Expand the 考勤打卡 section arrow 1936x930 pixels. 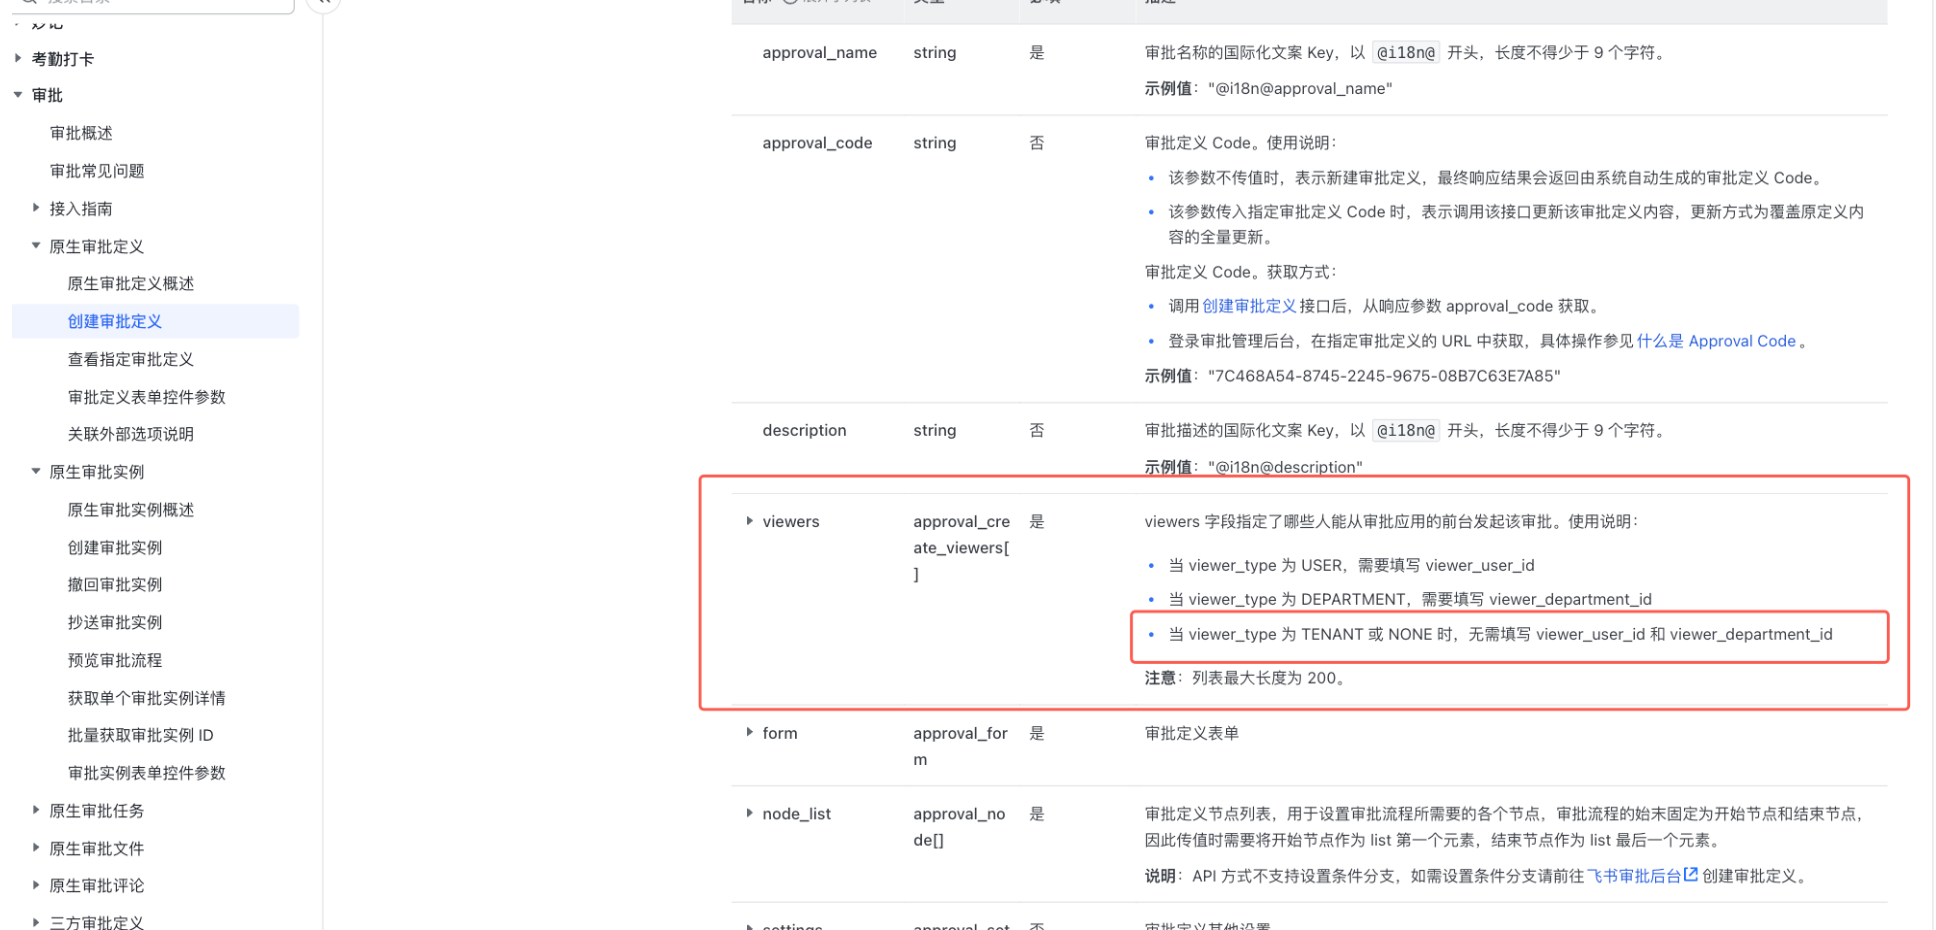(18, 59)
